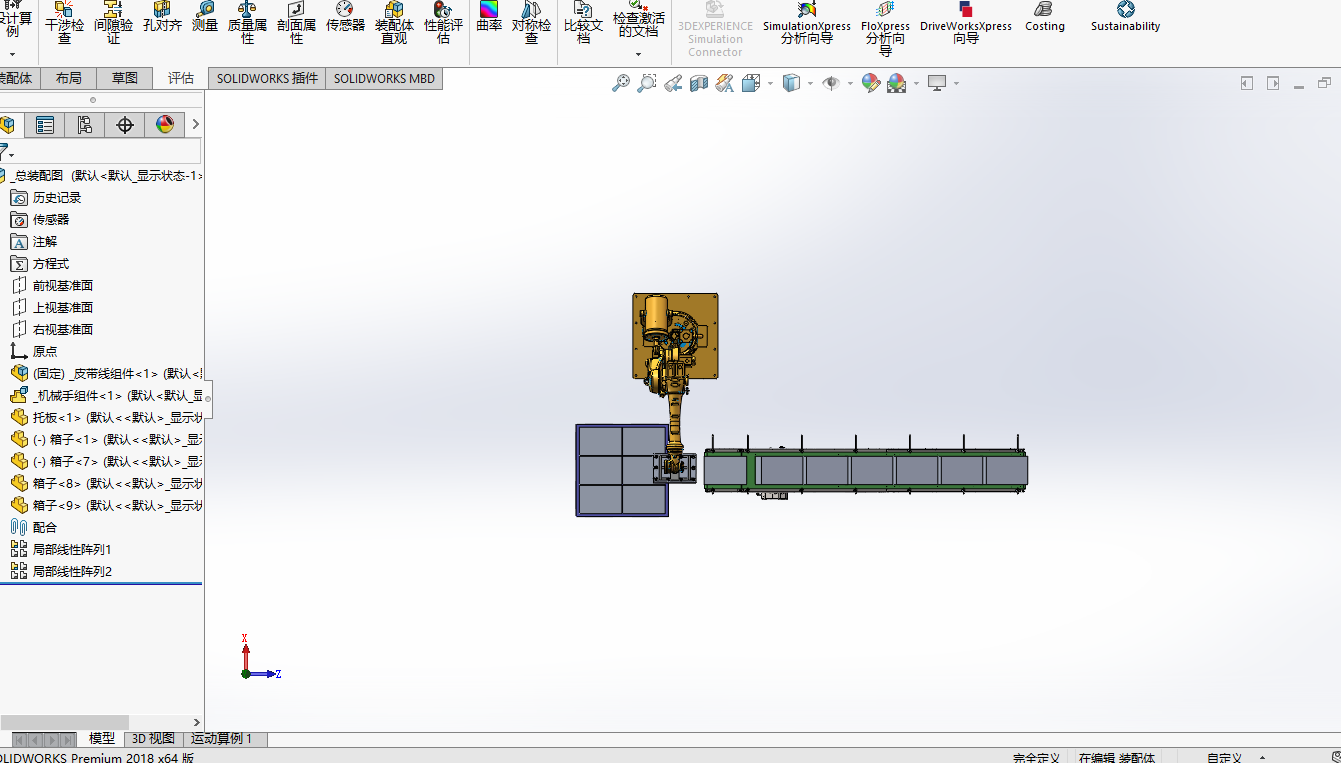Open the 比较文档 compare documents tool
Viewport: 1341px width, 763px height.
[x=584, y=22]
